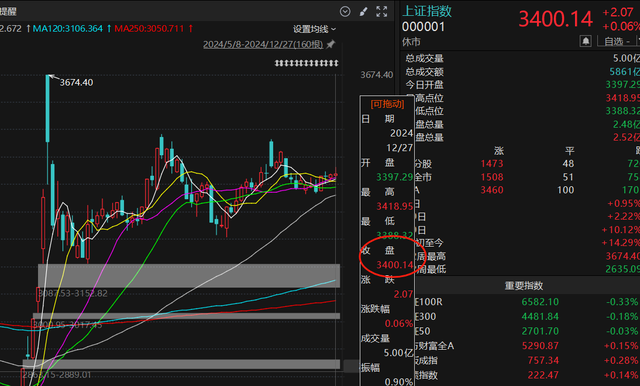Select the index row with value 2701.70

click(527, 331)
